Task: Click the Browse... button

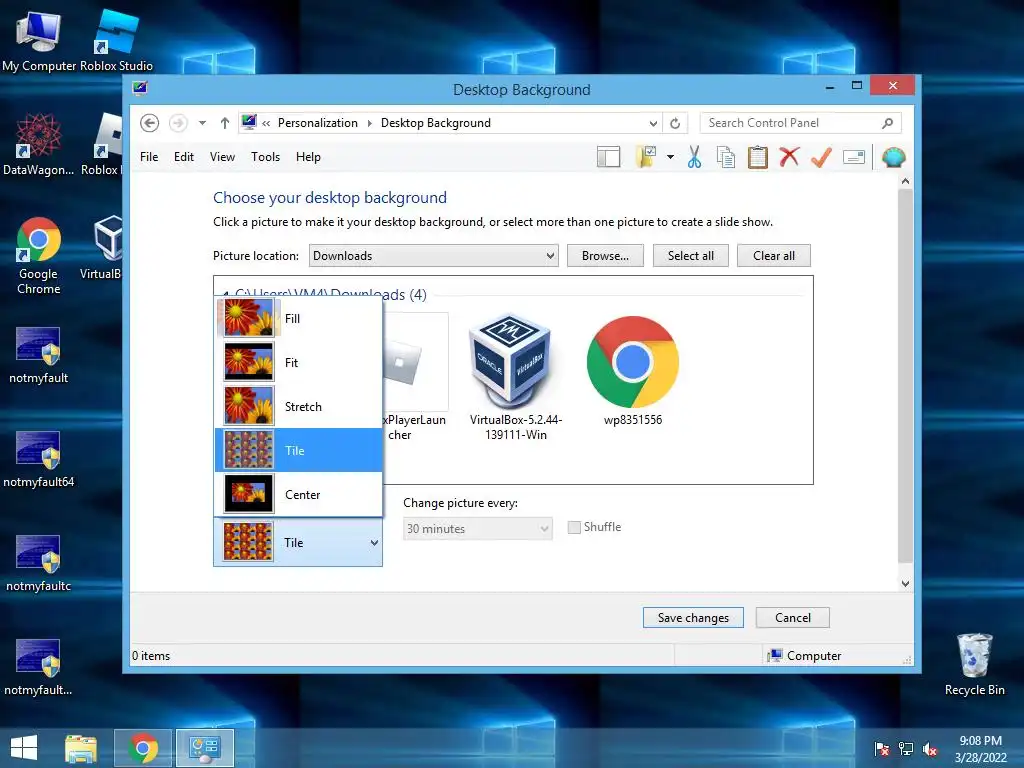Action: pos(605,255)
